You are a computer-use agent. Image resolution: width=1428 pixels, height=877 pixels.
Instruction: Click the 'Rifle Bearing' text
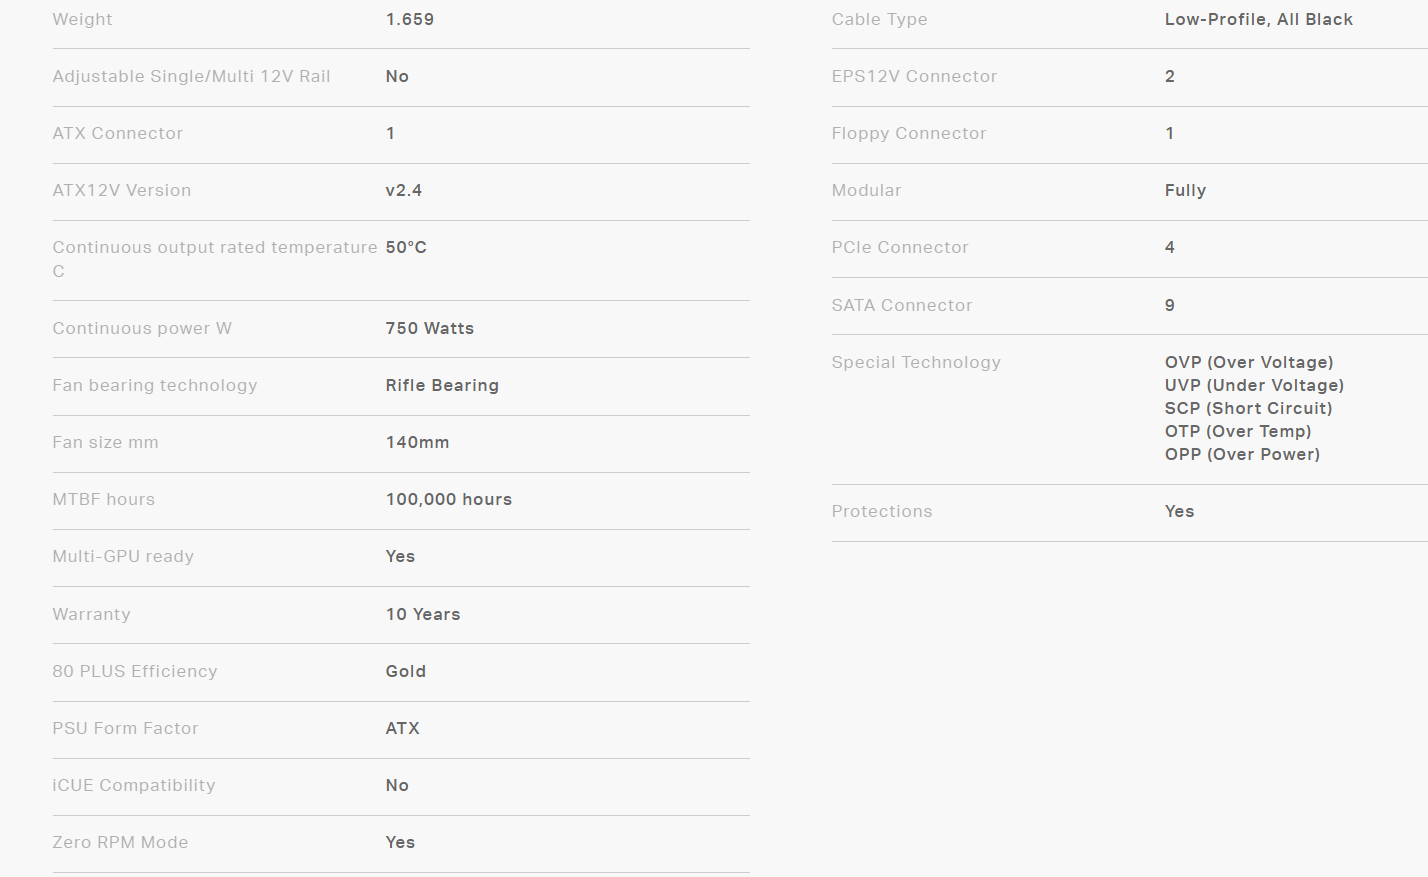coord(442,385)
